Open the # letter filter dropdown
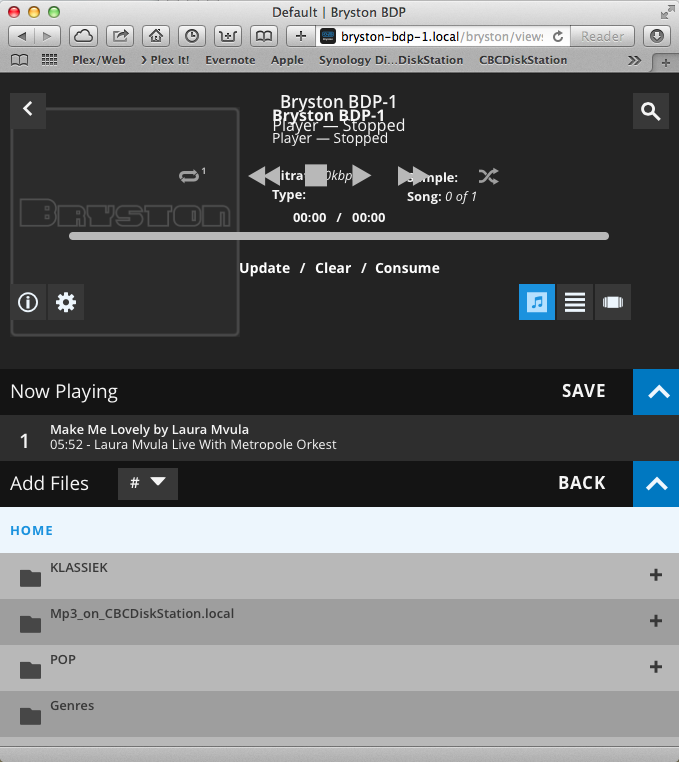The width and height of the screenshot is (679, 762). coord(148,484)
